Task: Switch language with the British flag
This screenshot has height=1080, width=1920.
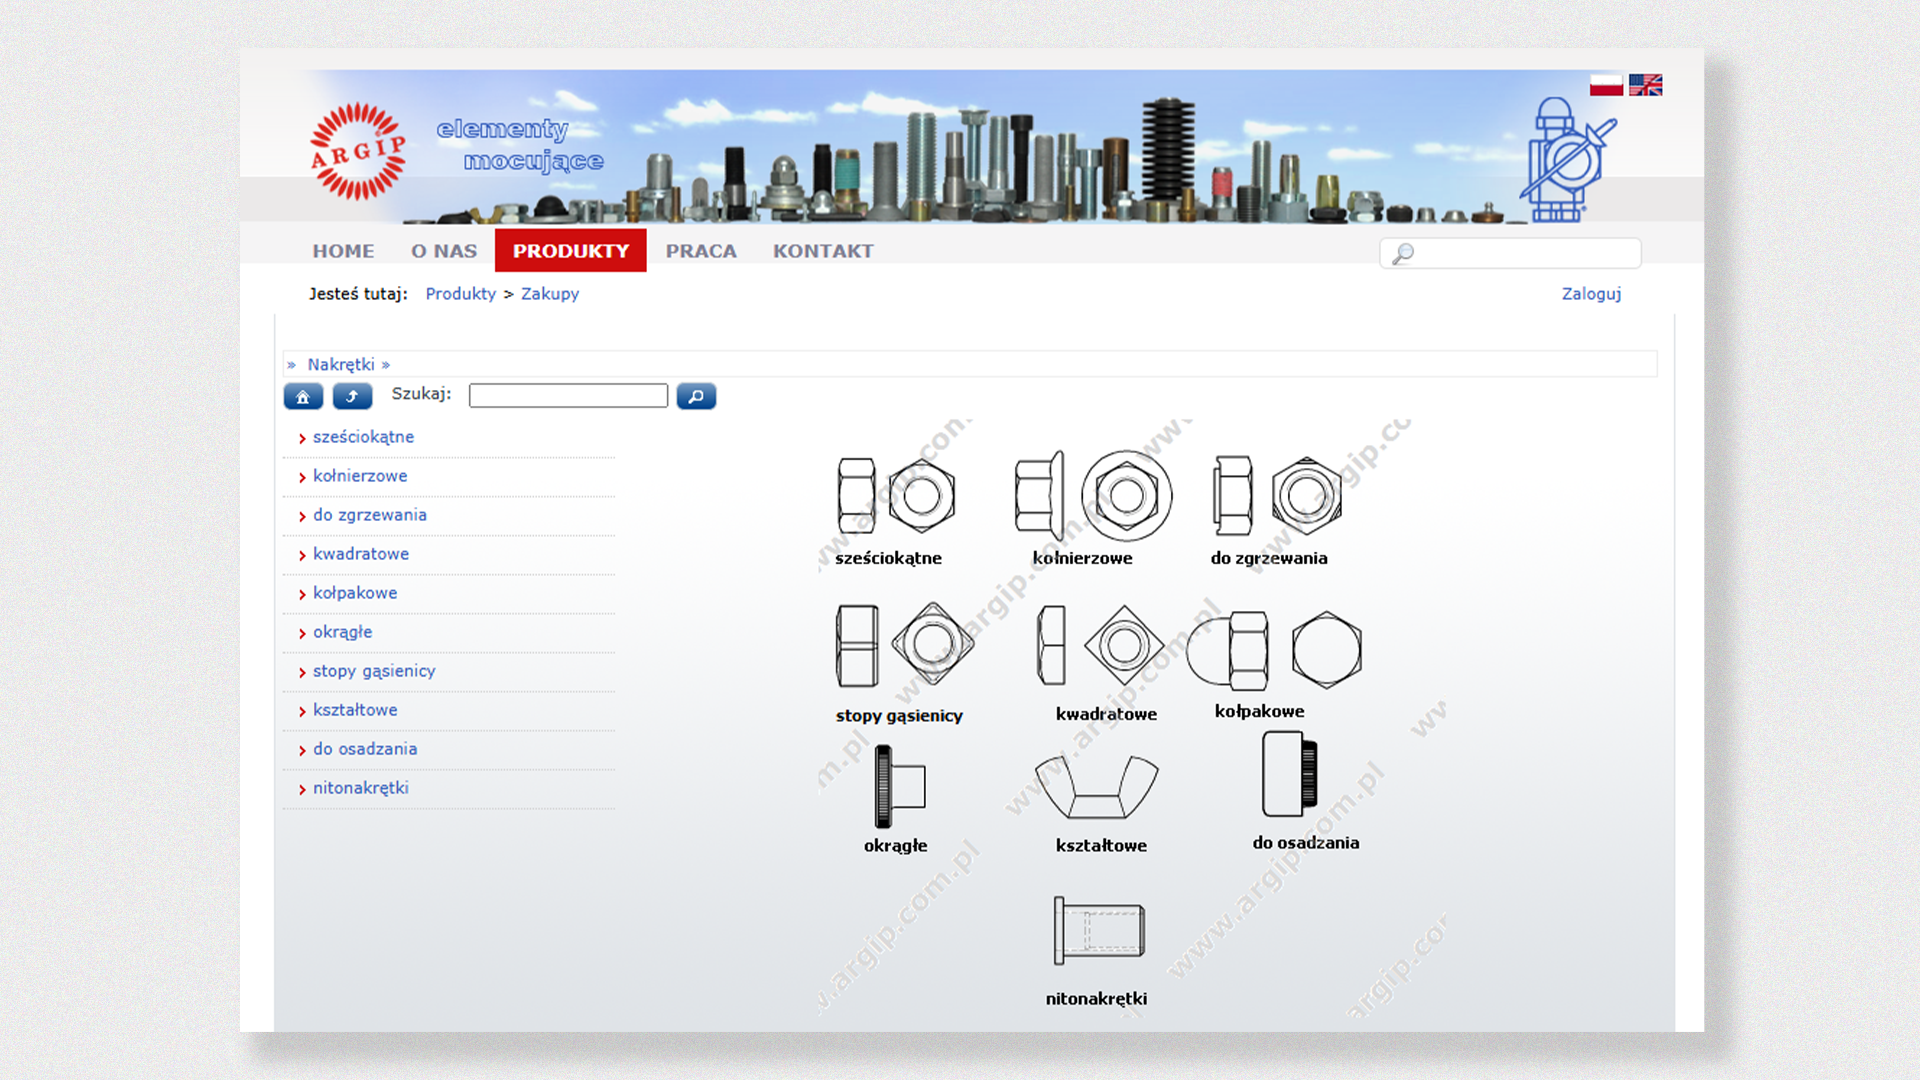Action: (x=1645, y=85)
